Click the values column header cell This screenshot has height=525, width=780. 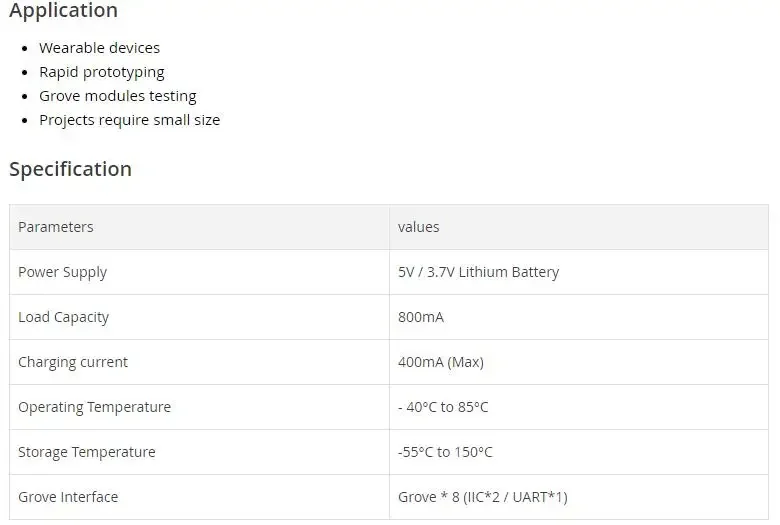(x=418, y=227)
